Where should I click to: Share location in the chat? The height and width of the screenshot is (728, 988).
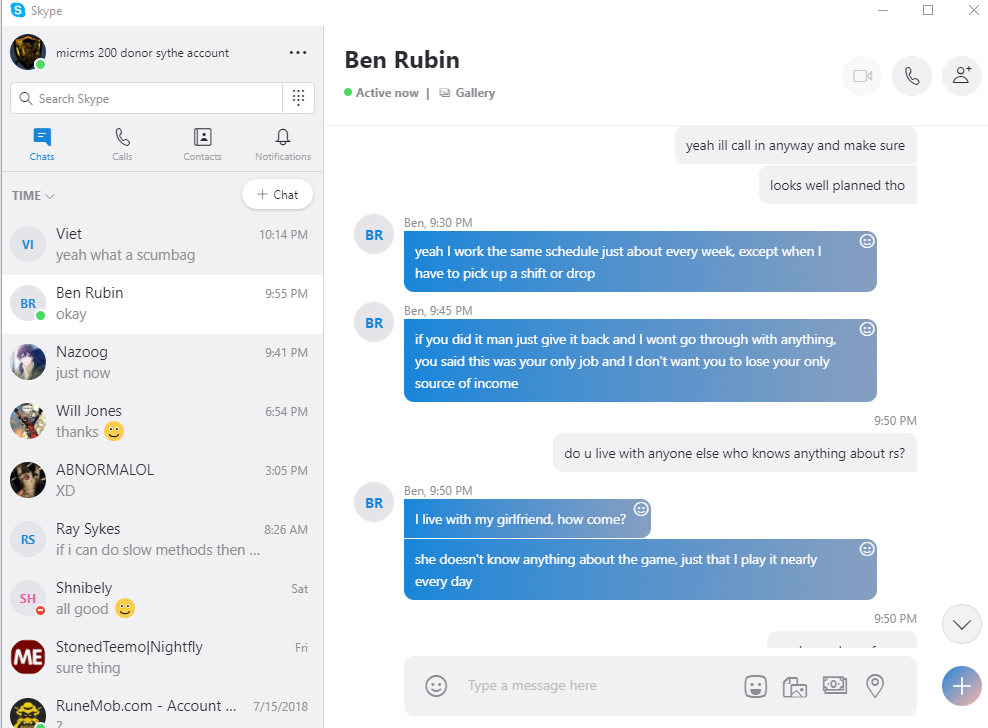[x=875, y=686]
